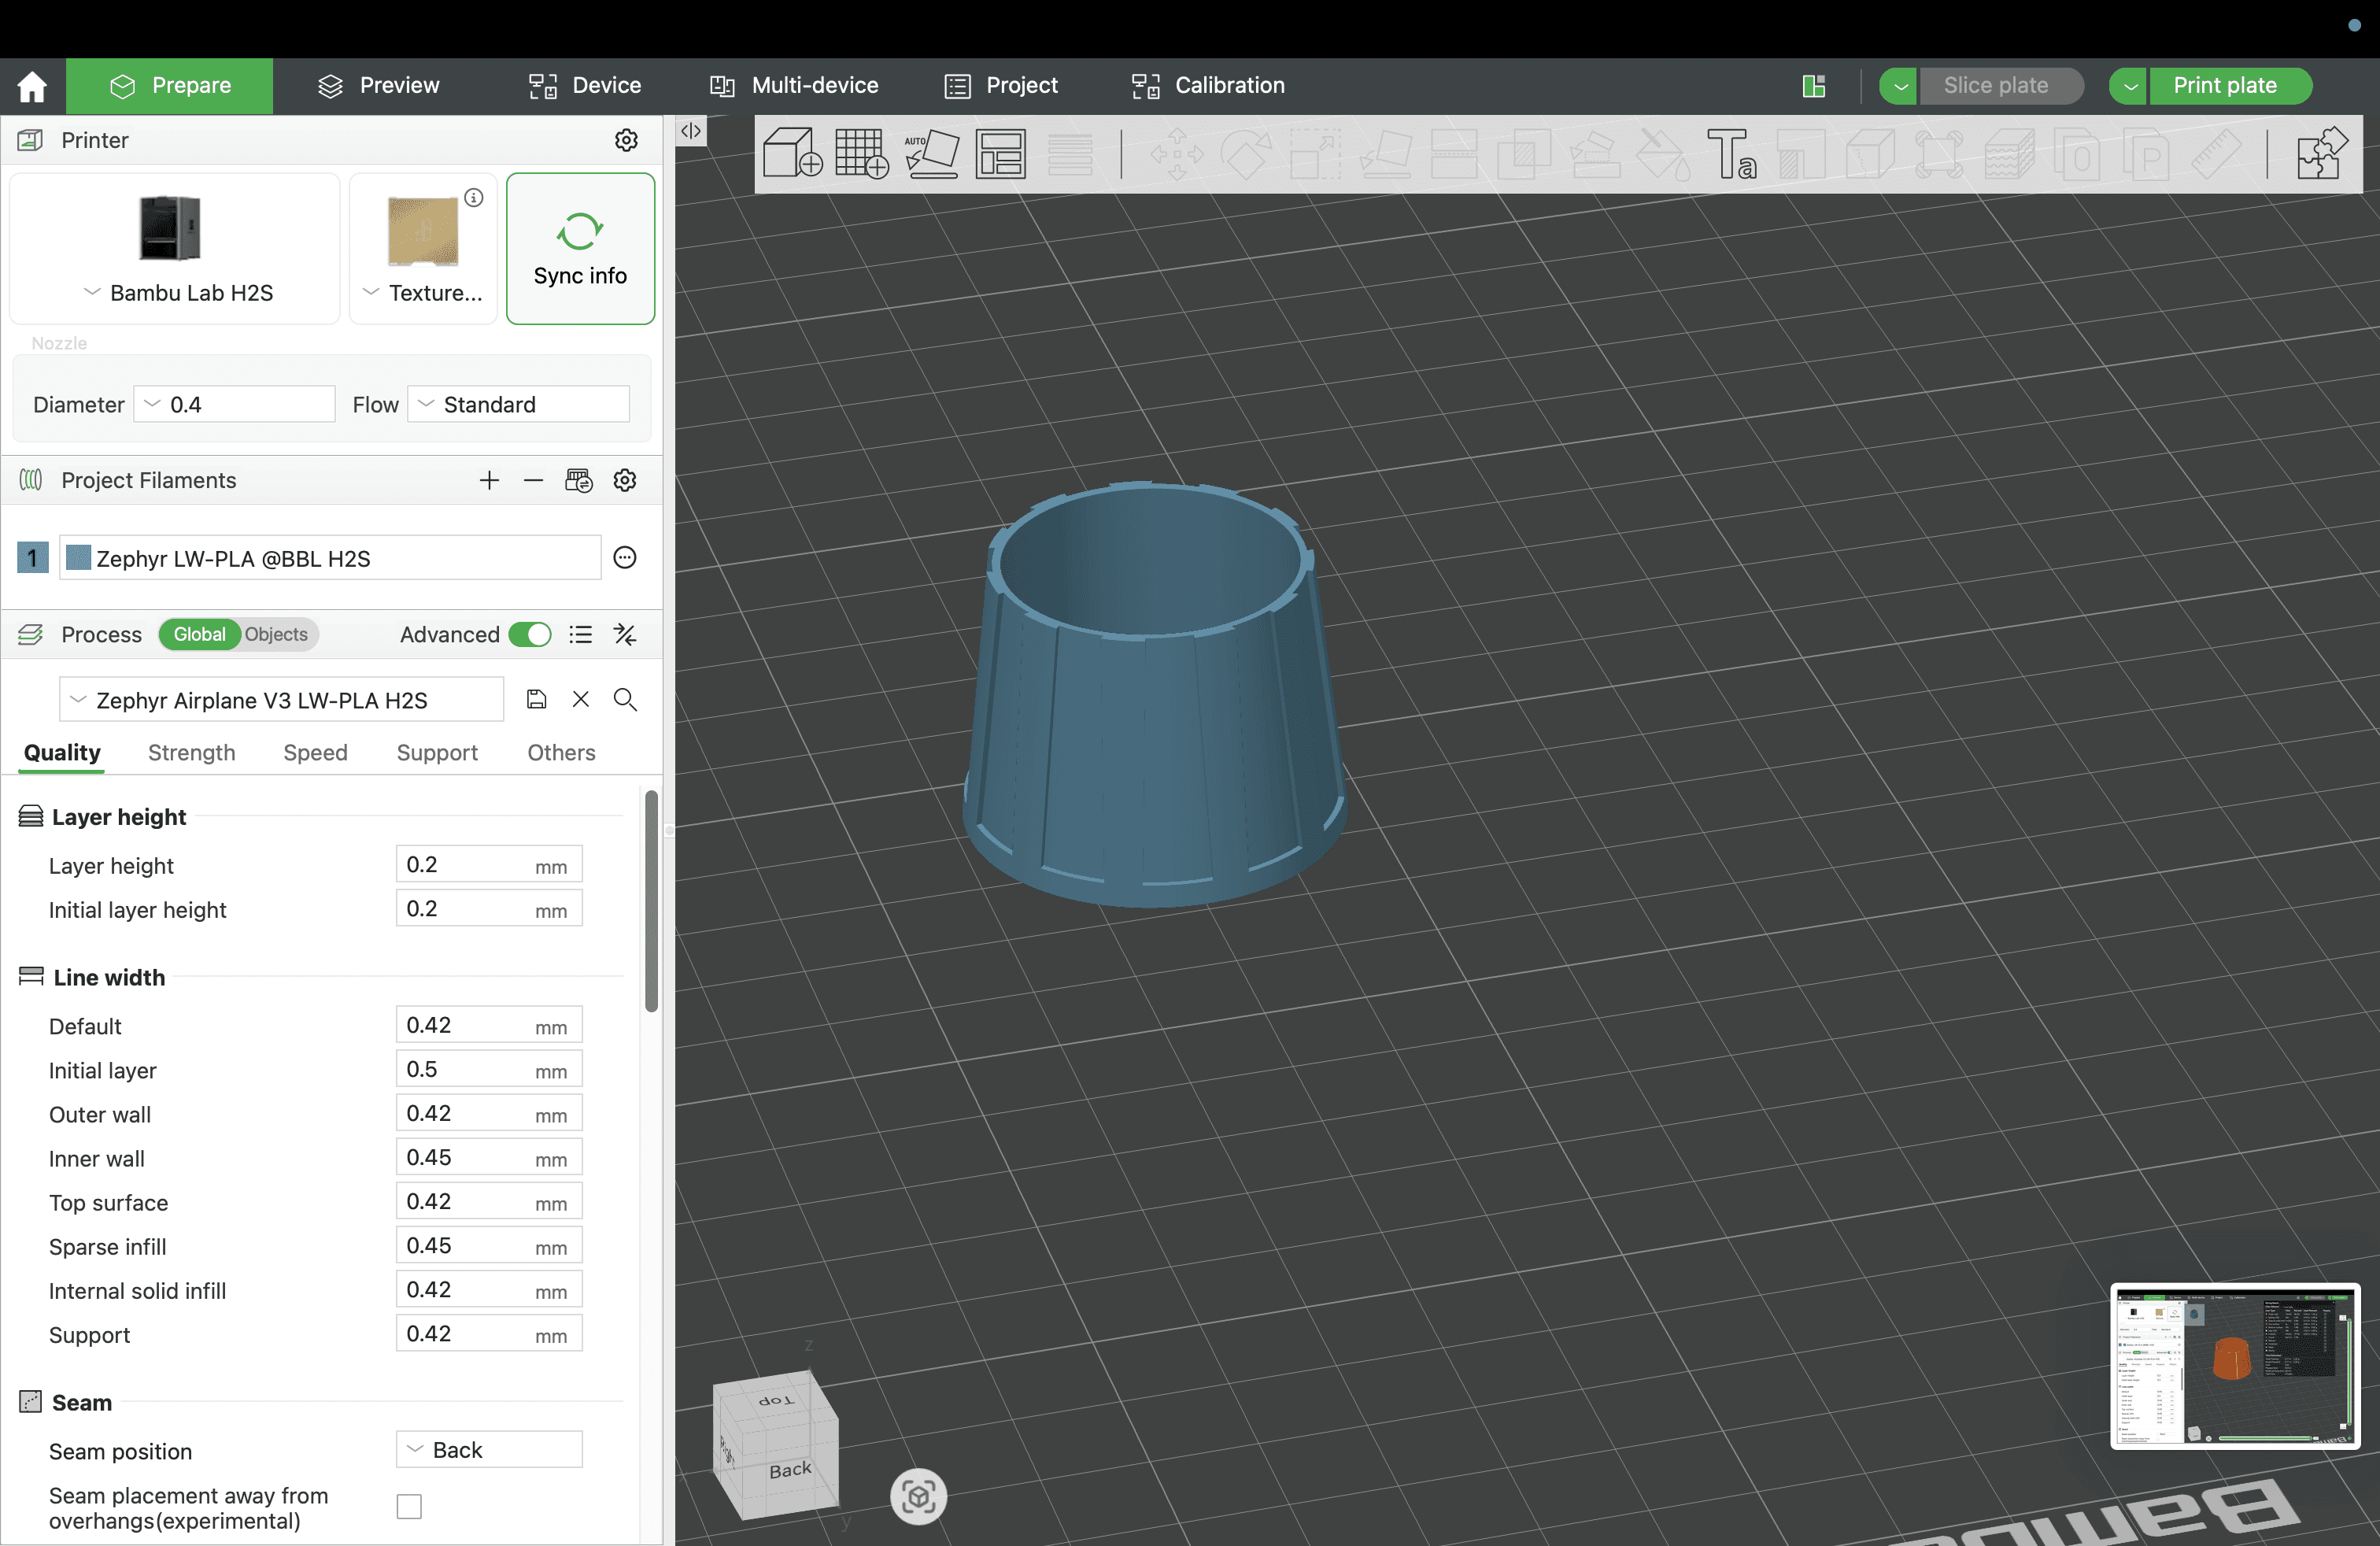Switch process scope to Objects
Viewport: 2380px width, 1546px height.
pos(276,635)
